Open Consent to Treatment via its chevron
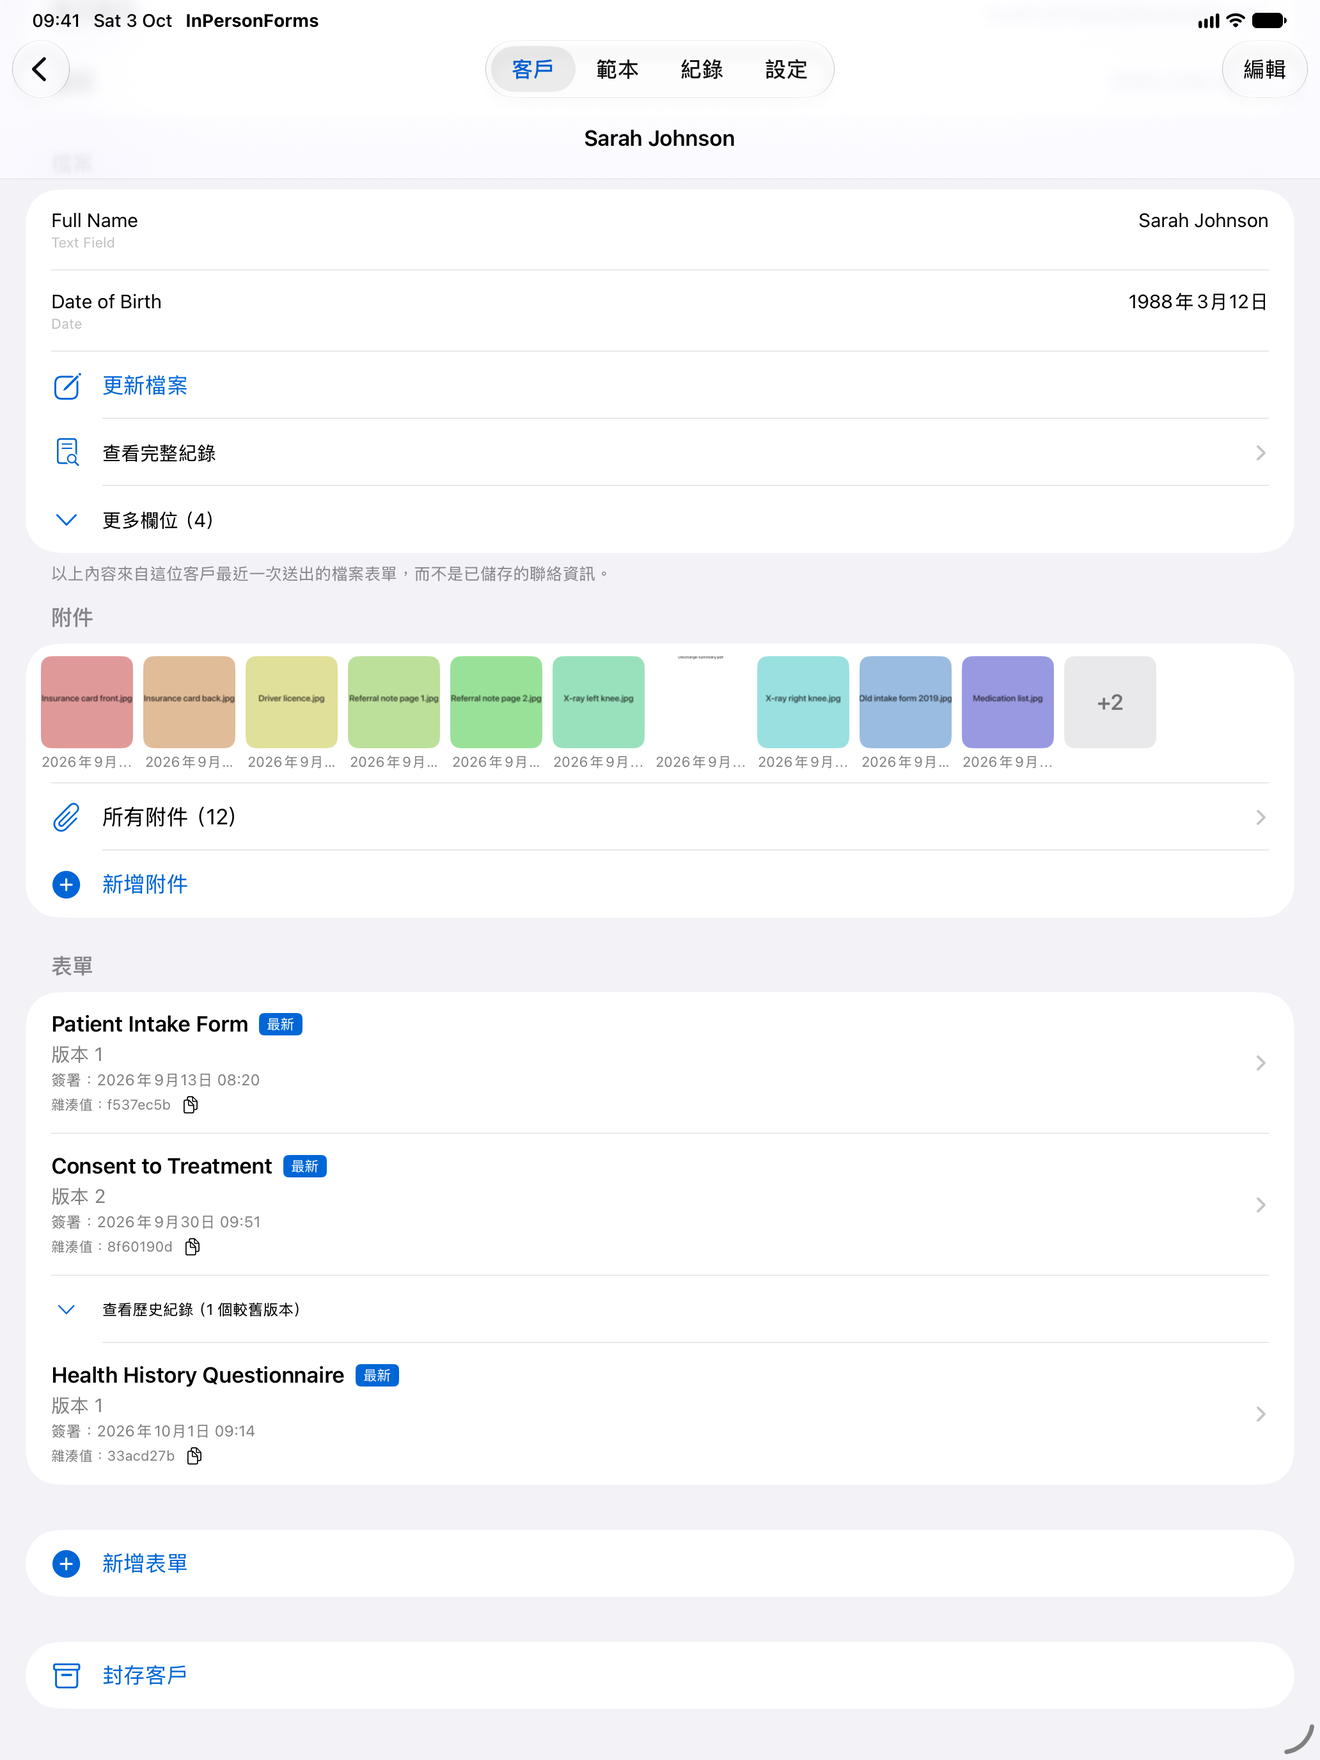 click(1261, 1205)
